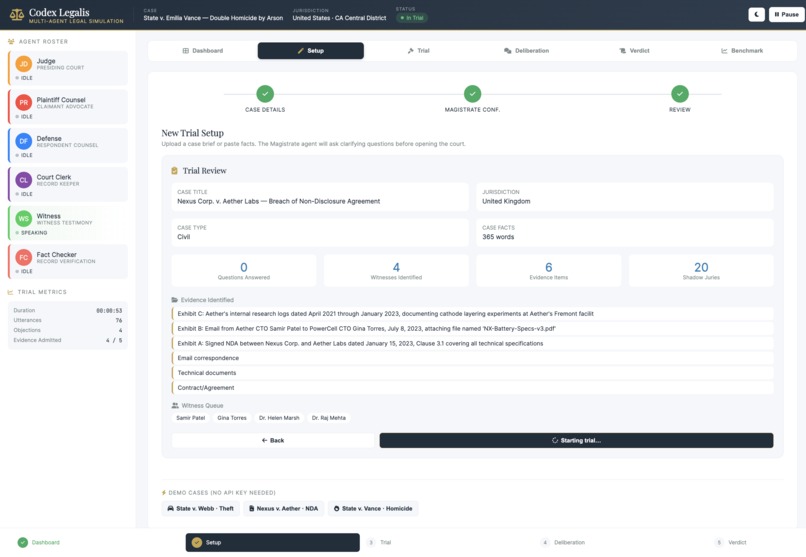The height and width of the screenshot is (557, 806).
Task: Click the Case Title field value
Action: pos(279,201)
